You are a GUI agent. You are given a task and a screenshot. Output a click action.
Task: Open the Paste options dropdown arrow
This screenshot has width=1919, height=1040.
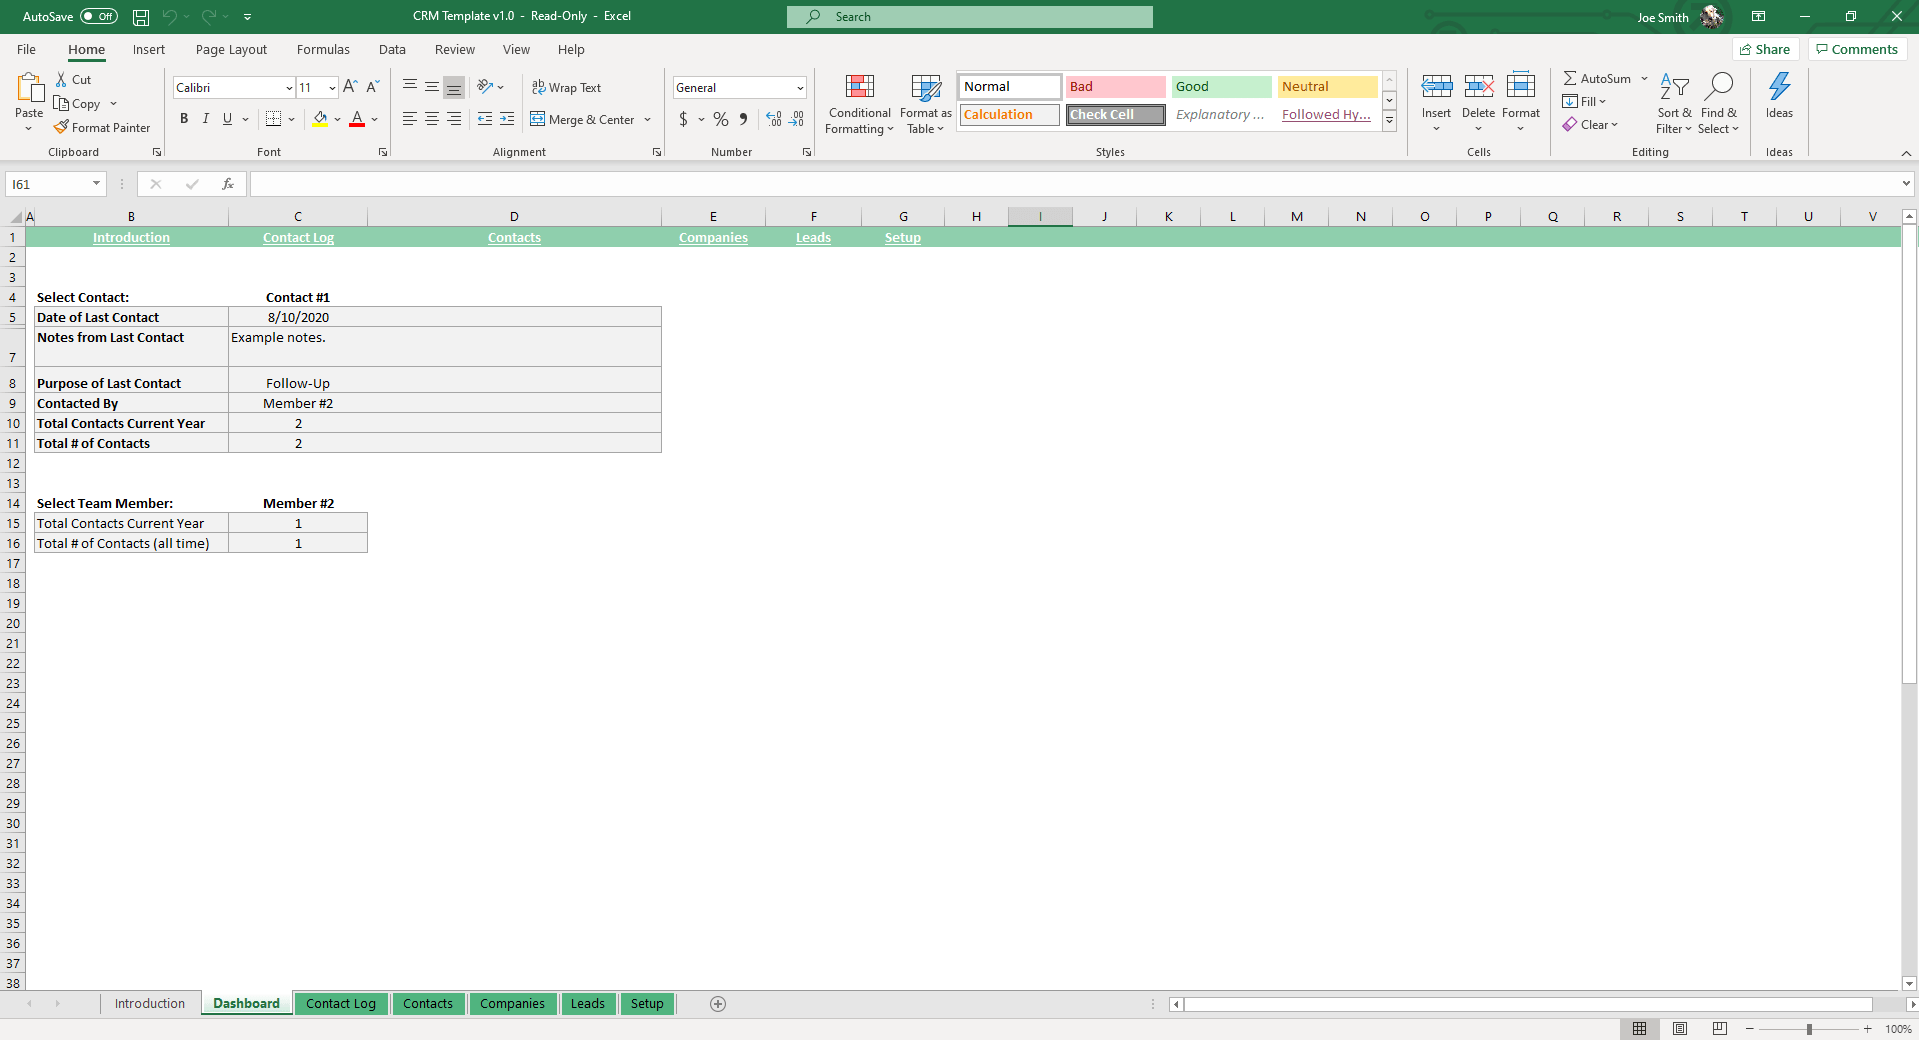tap(29, 129)
